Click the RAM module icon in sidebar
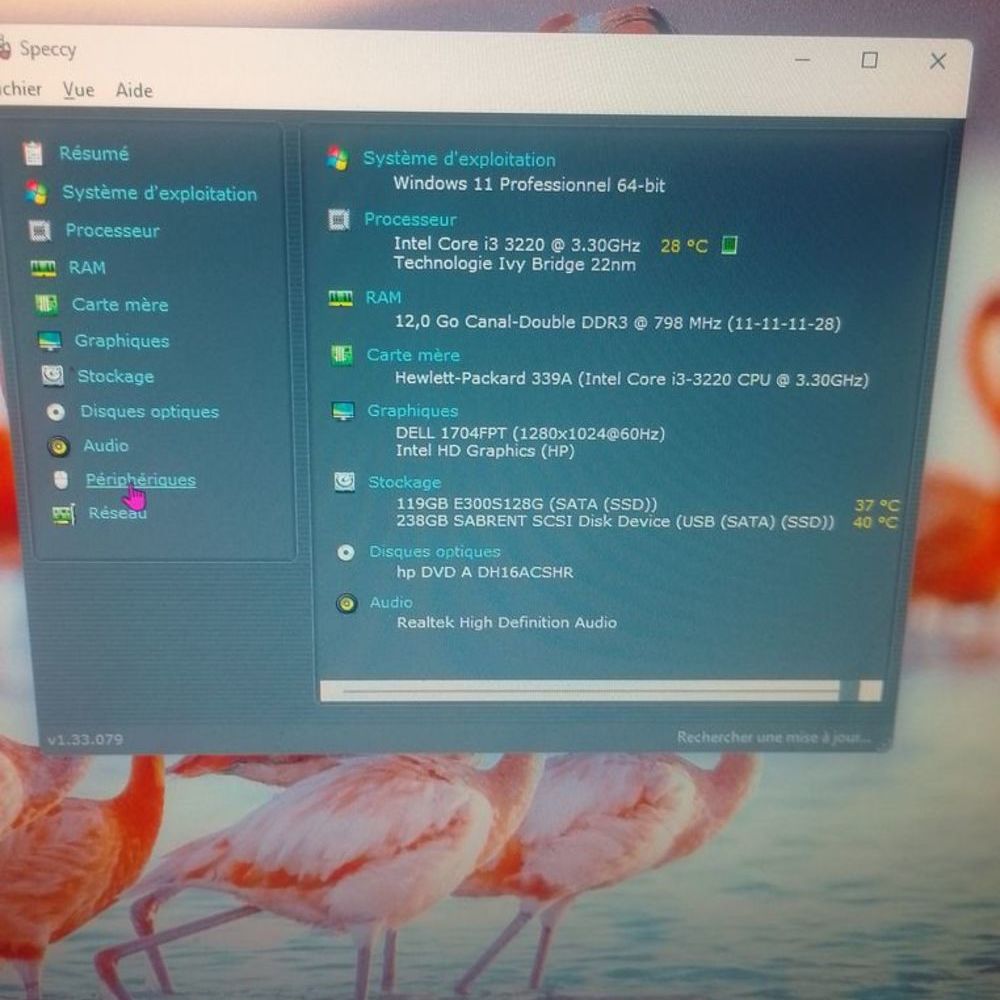 pyautogui.click(x=42, y=268)
